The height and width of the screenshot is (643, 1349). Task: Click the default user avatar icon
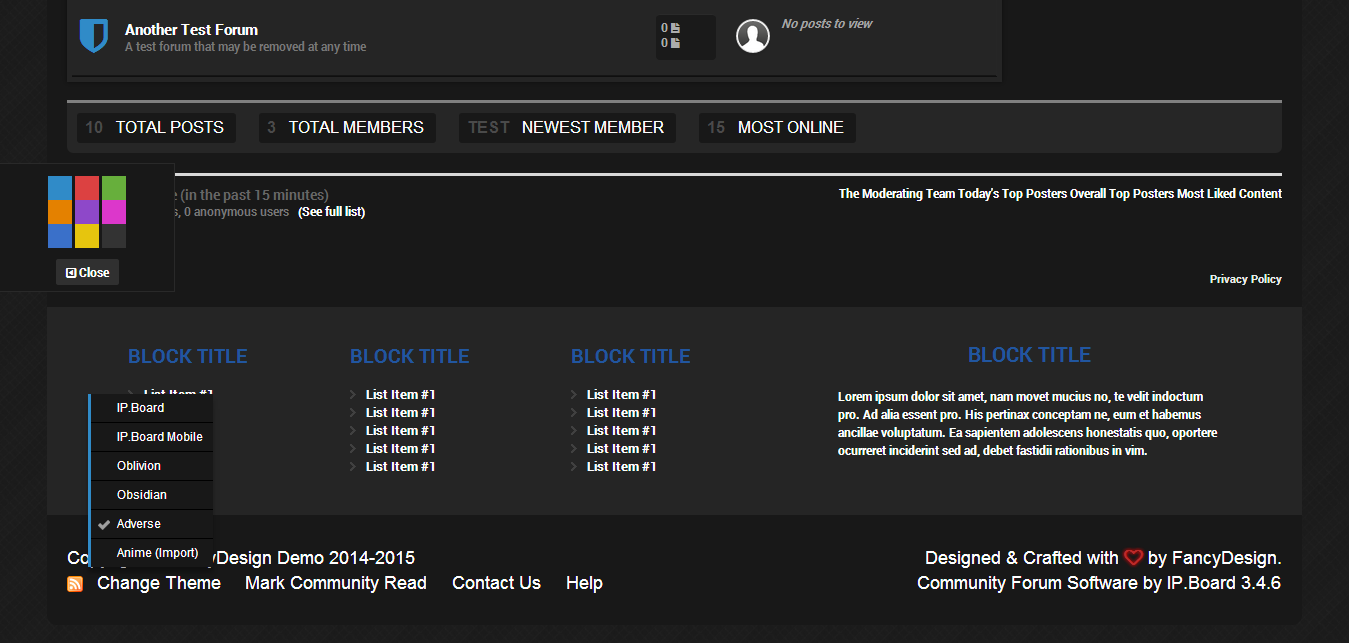[x=752, y=36]
